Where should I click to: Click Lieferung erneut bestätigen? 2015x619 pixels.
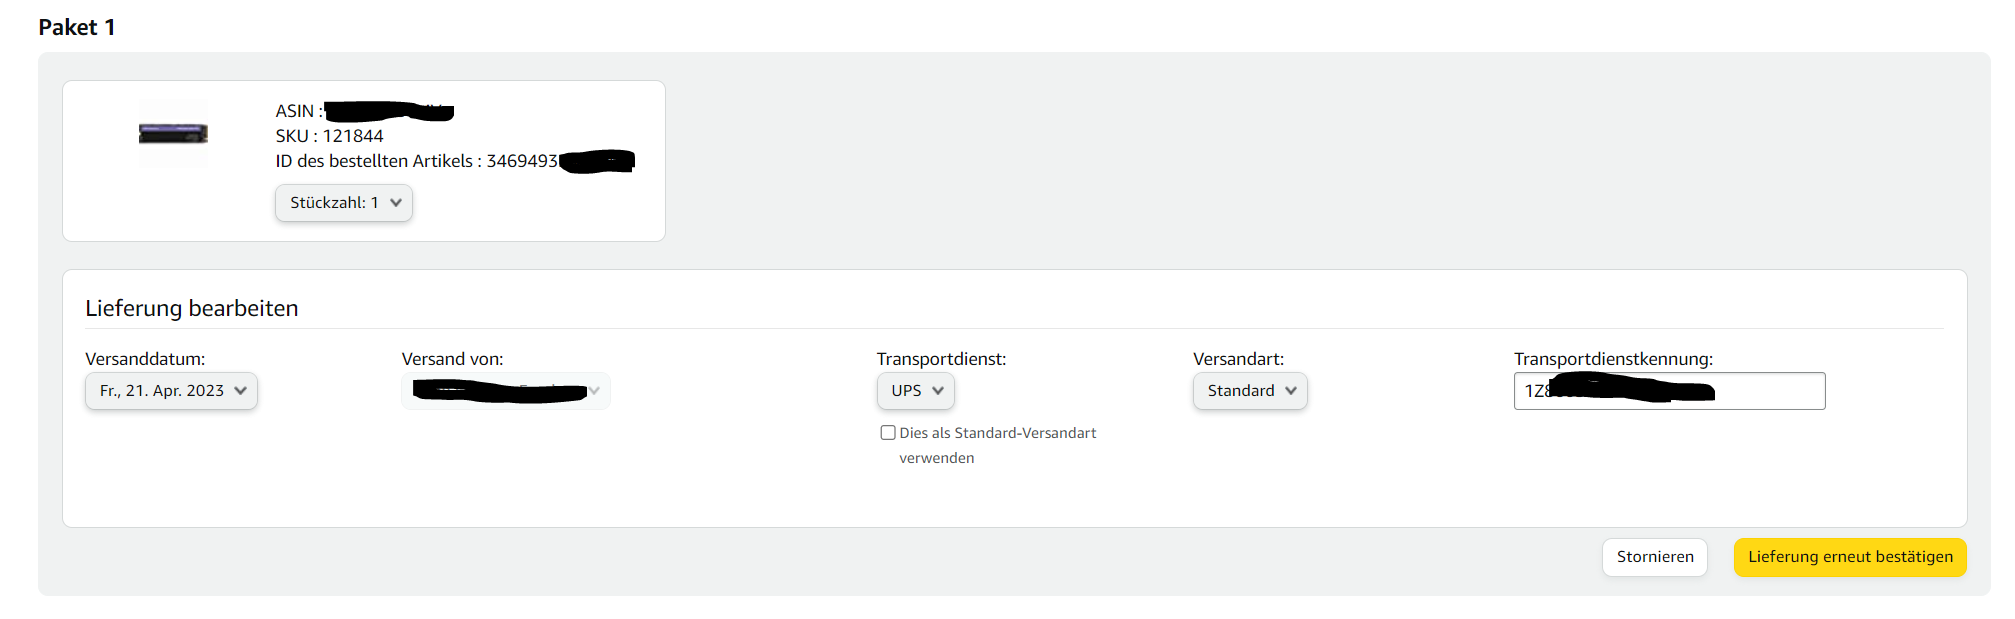[x=1850, y=557]
